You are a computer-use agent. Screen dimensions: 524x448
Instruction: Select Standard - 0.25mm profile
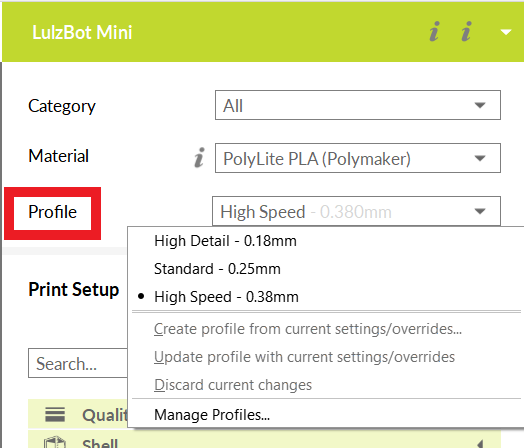click(217, 269)
